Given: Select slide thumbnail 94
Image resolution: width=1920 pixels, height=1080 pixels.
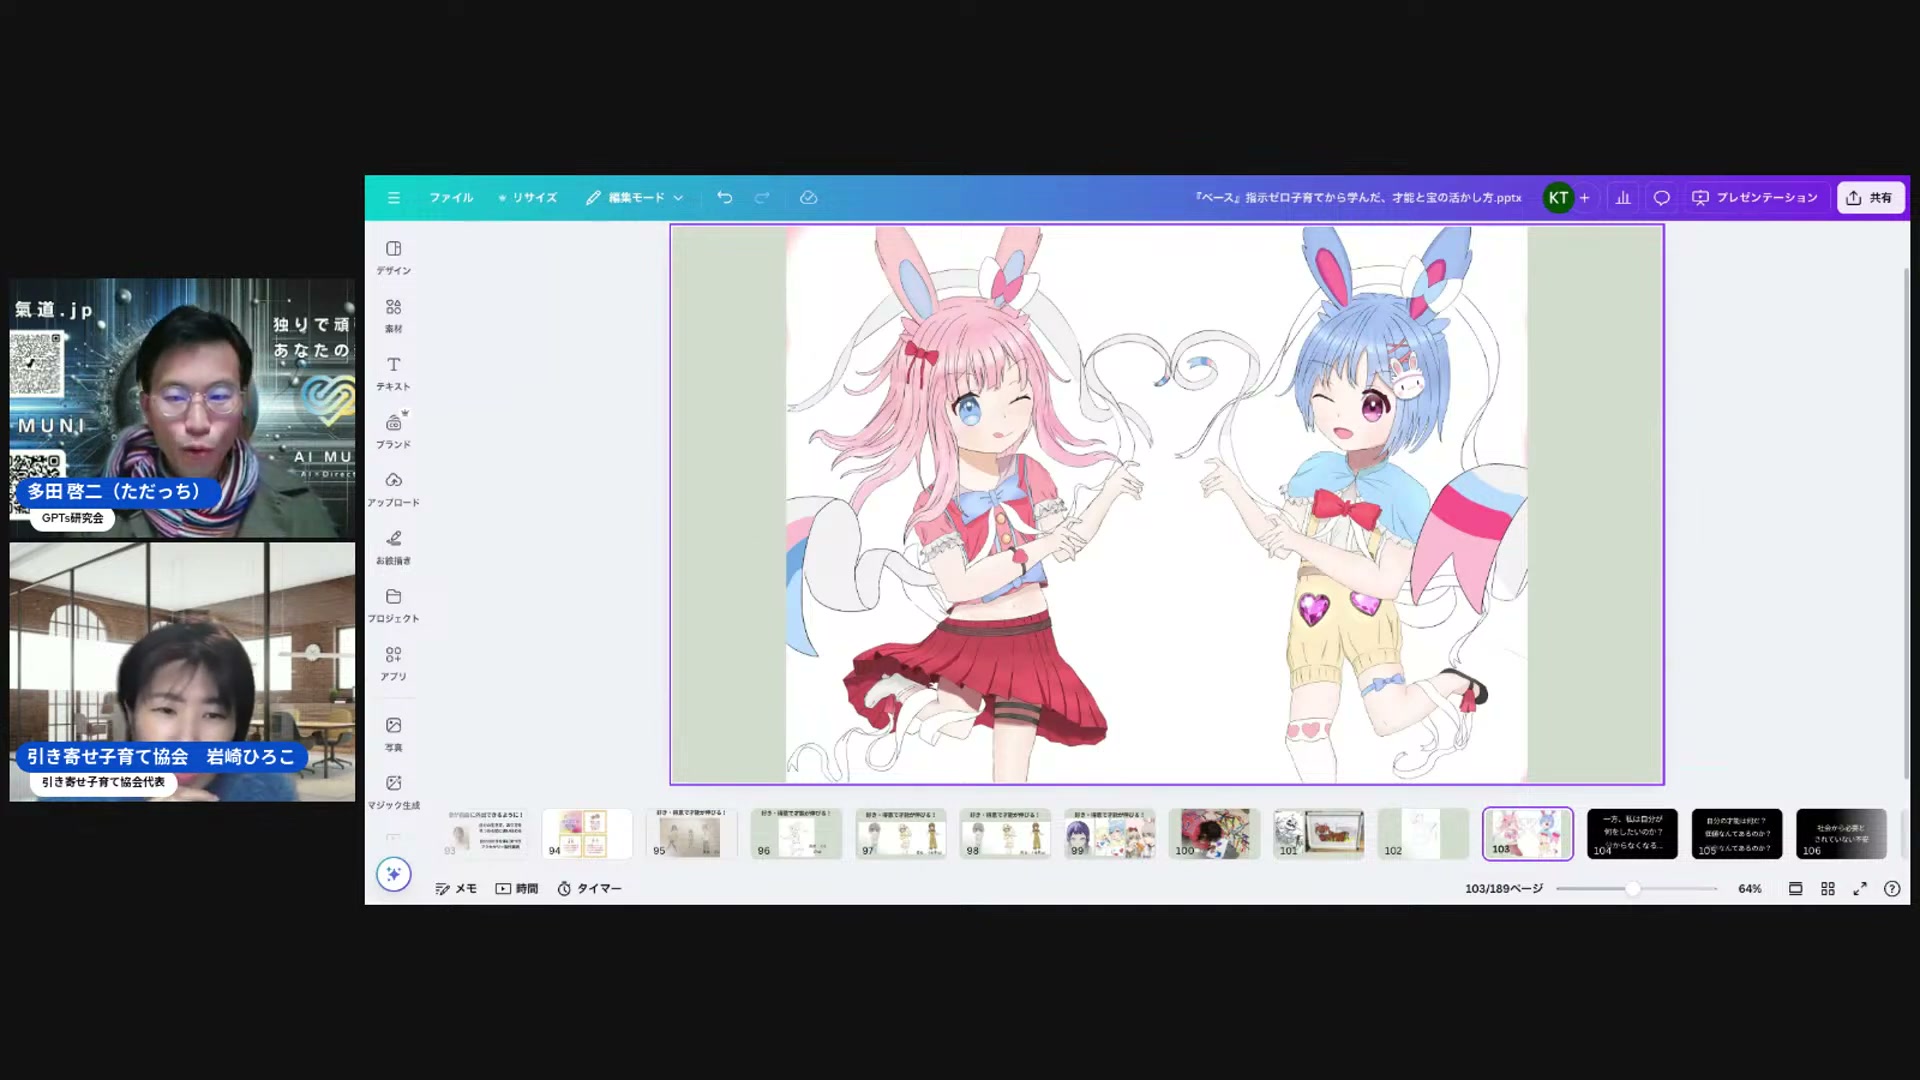Looking at the screenshot, I should coord(587,834).
